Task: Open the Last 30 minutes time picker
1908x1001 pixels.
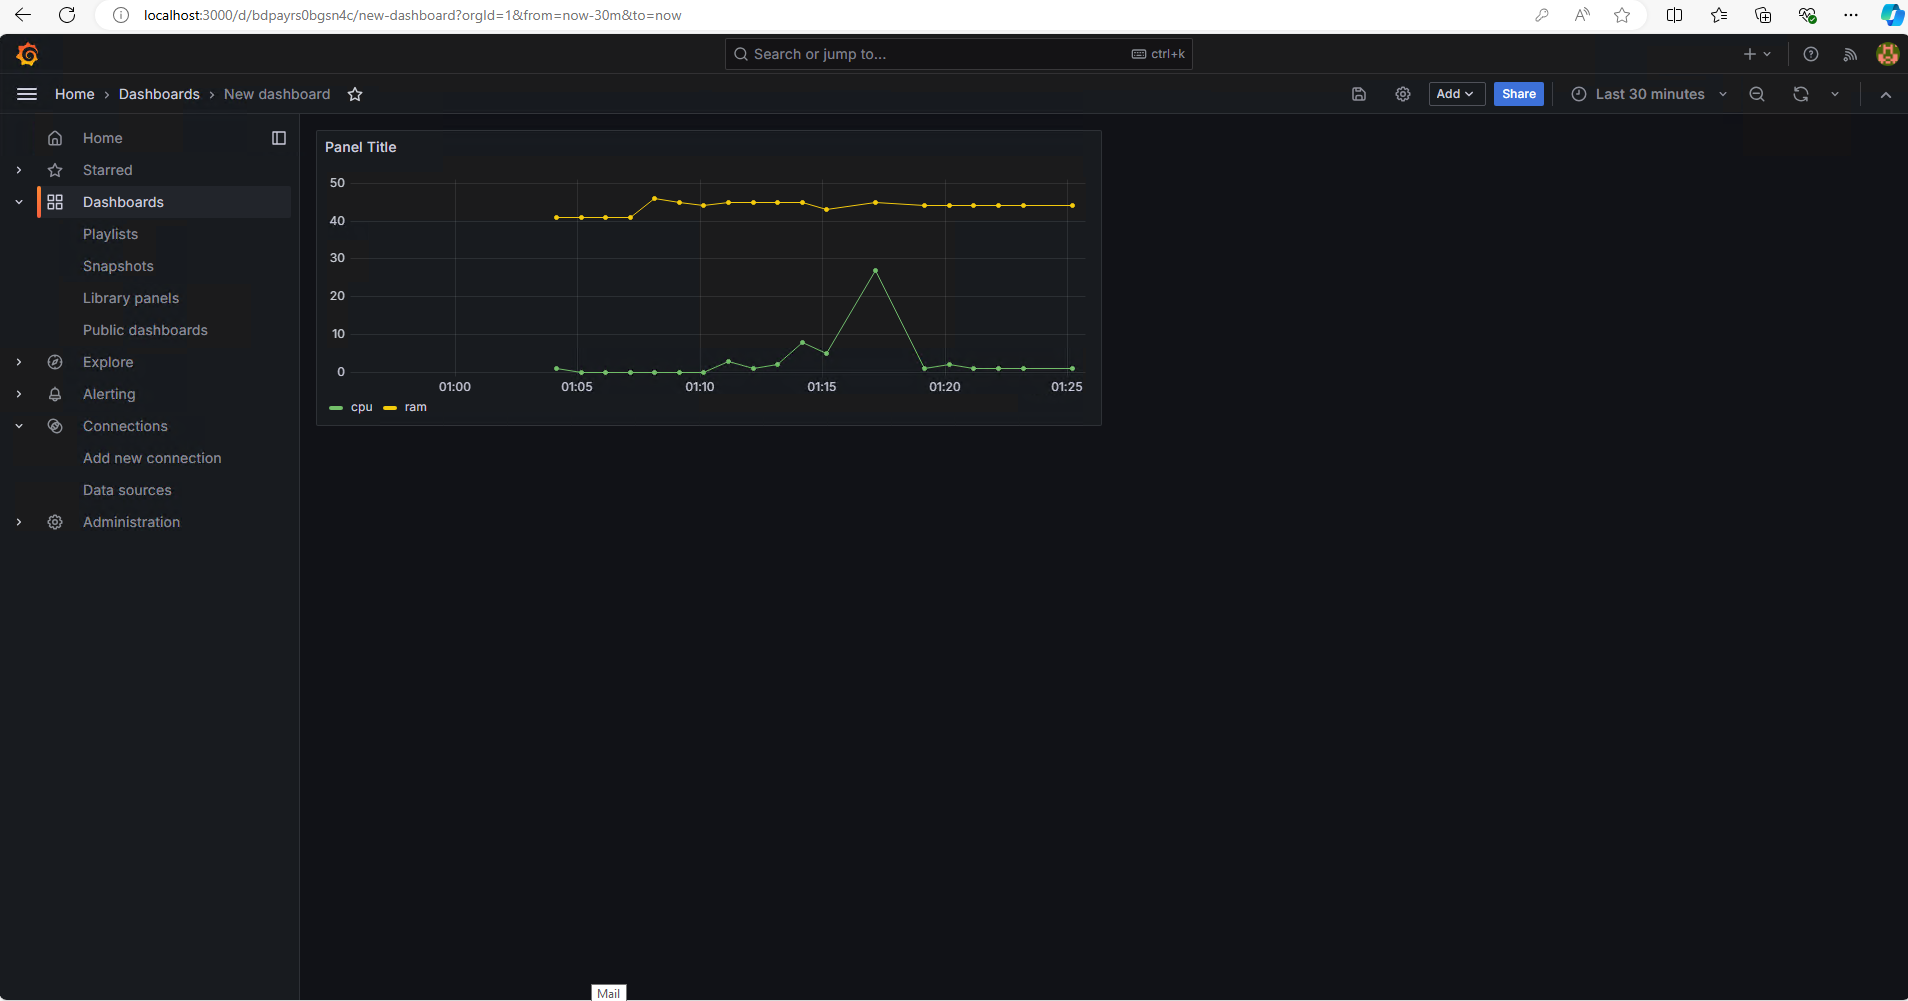Action: pos(1649,94)
